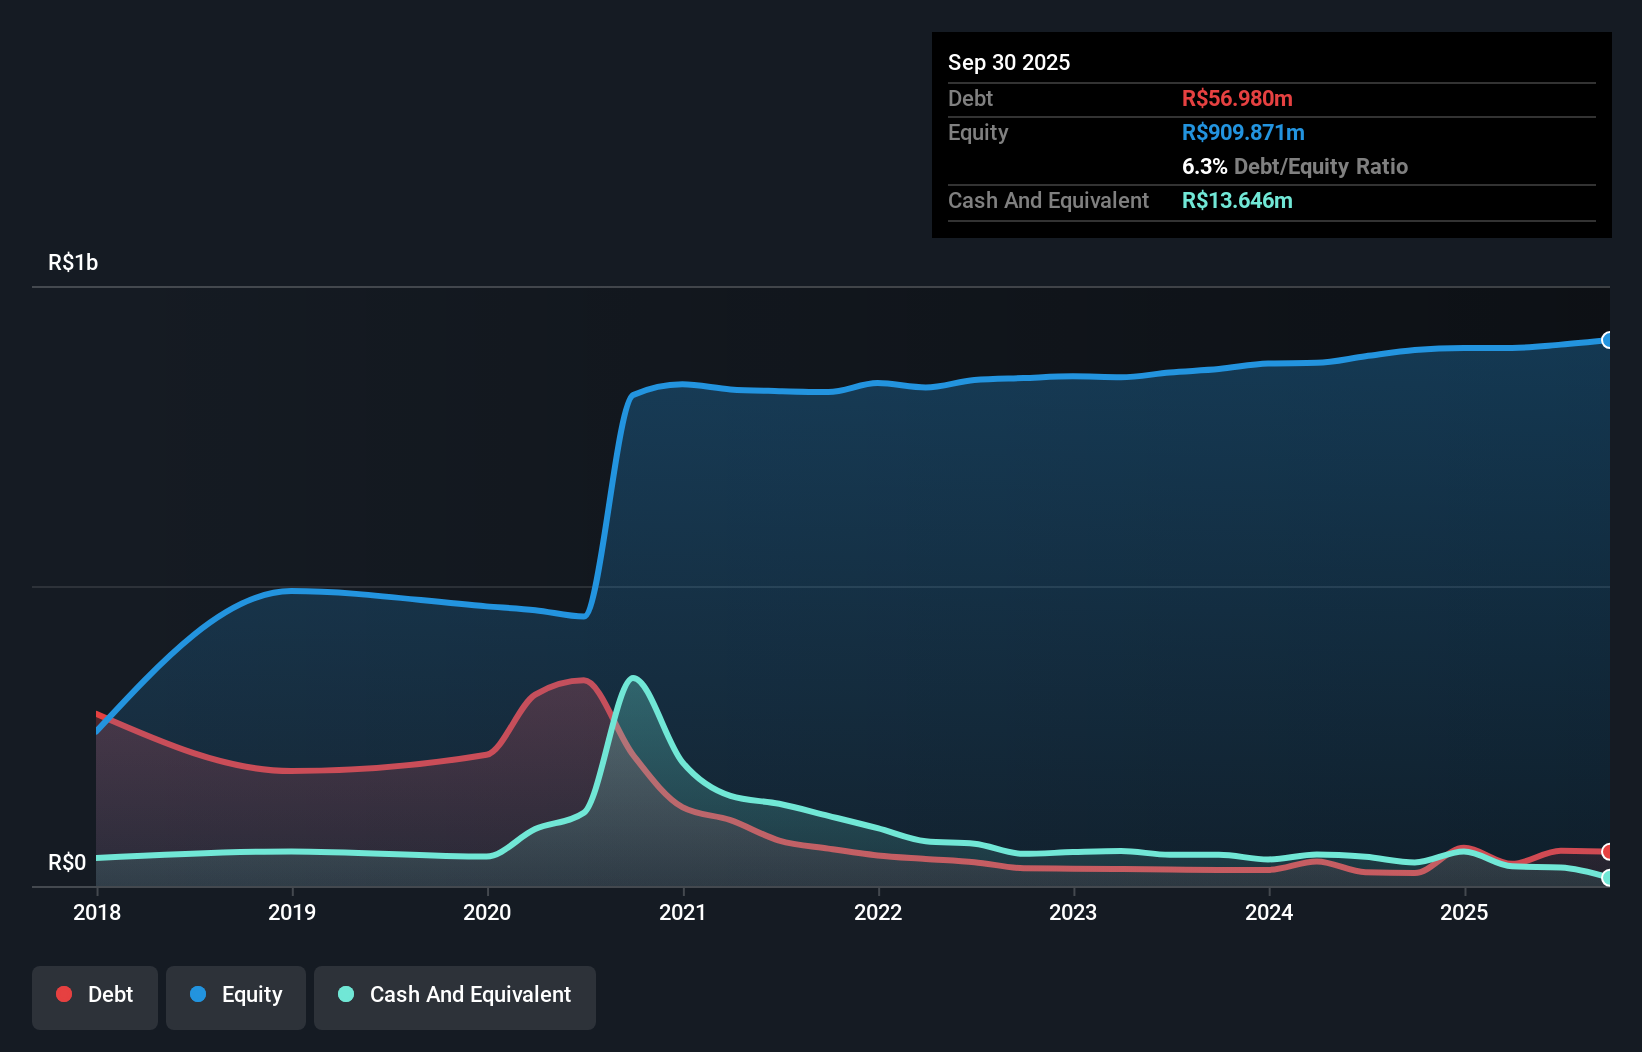1642x1052 pixels.
Task: Click the teal Cash And Equivalent legend dot
Action: coord(344,994)
